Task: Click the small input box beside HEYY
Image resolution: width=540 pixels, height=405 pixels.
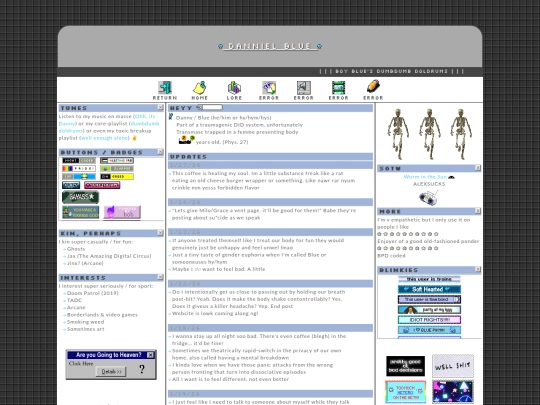Action: coord(212,107)
